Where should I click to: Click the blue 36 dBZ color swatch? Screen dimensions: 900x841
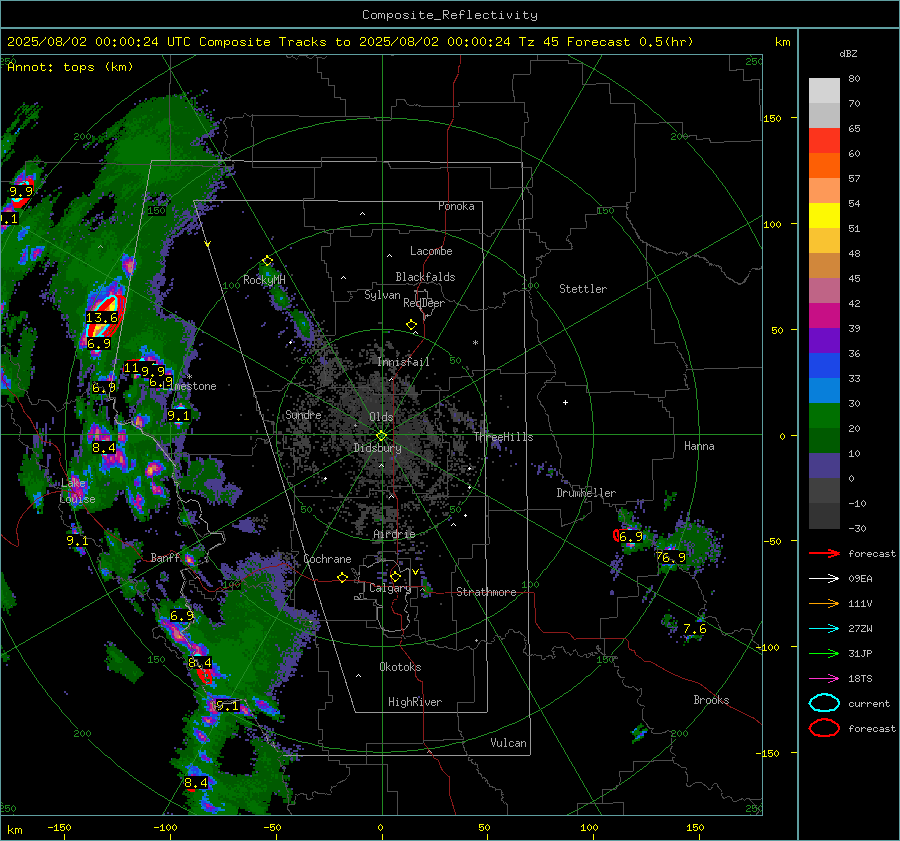[824, 365]
